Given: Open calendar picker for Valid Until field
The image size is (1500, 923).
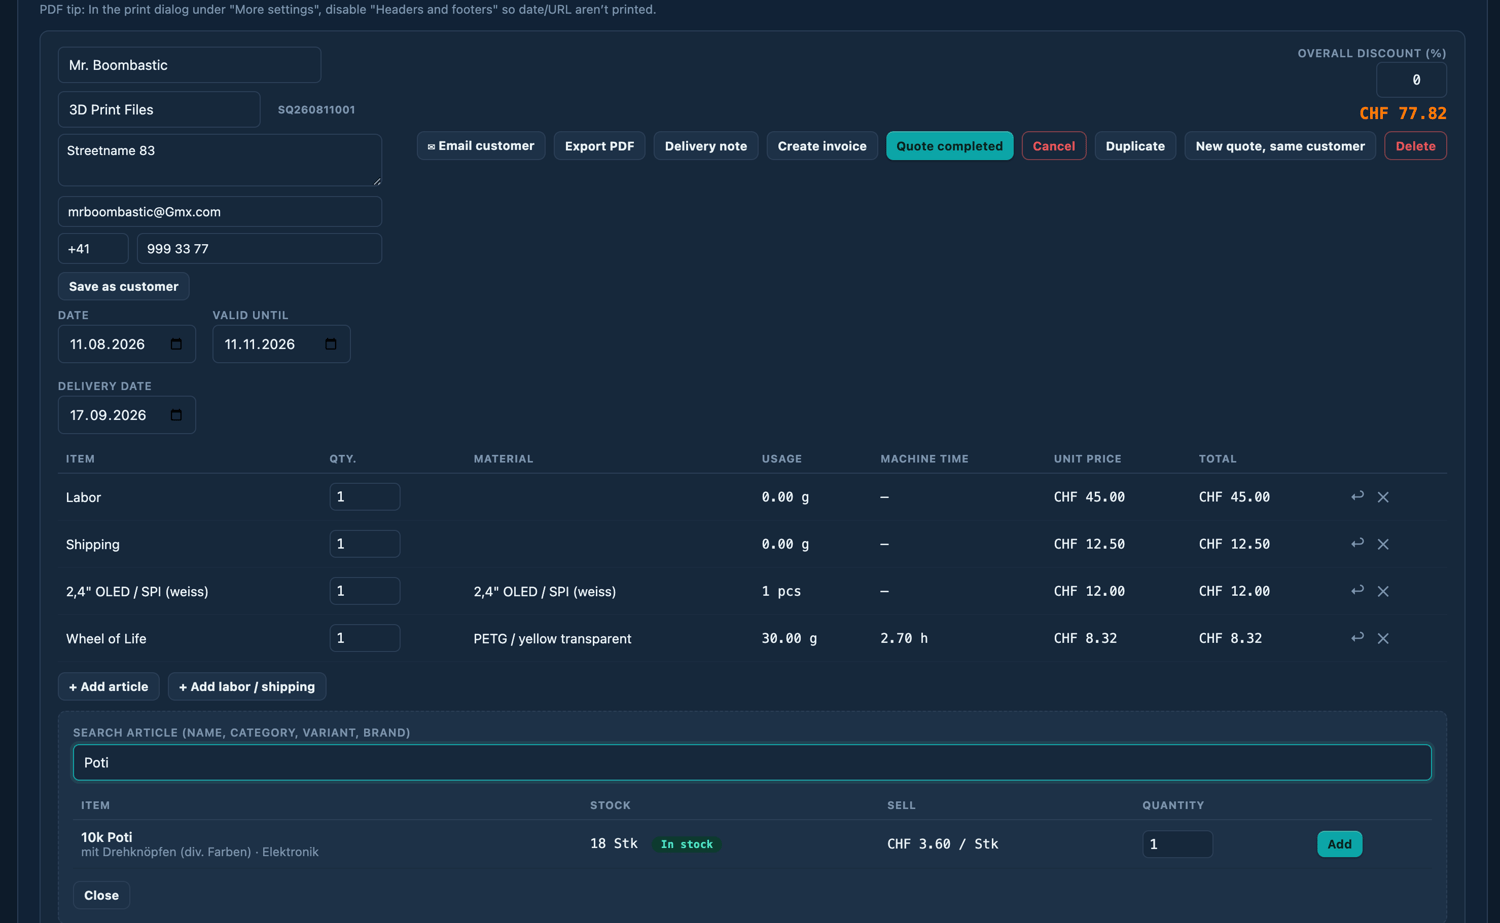Looking at the screenshot, I should pyautogui.click(x=331, y=344).
